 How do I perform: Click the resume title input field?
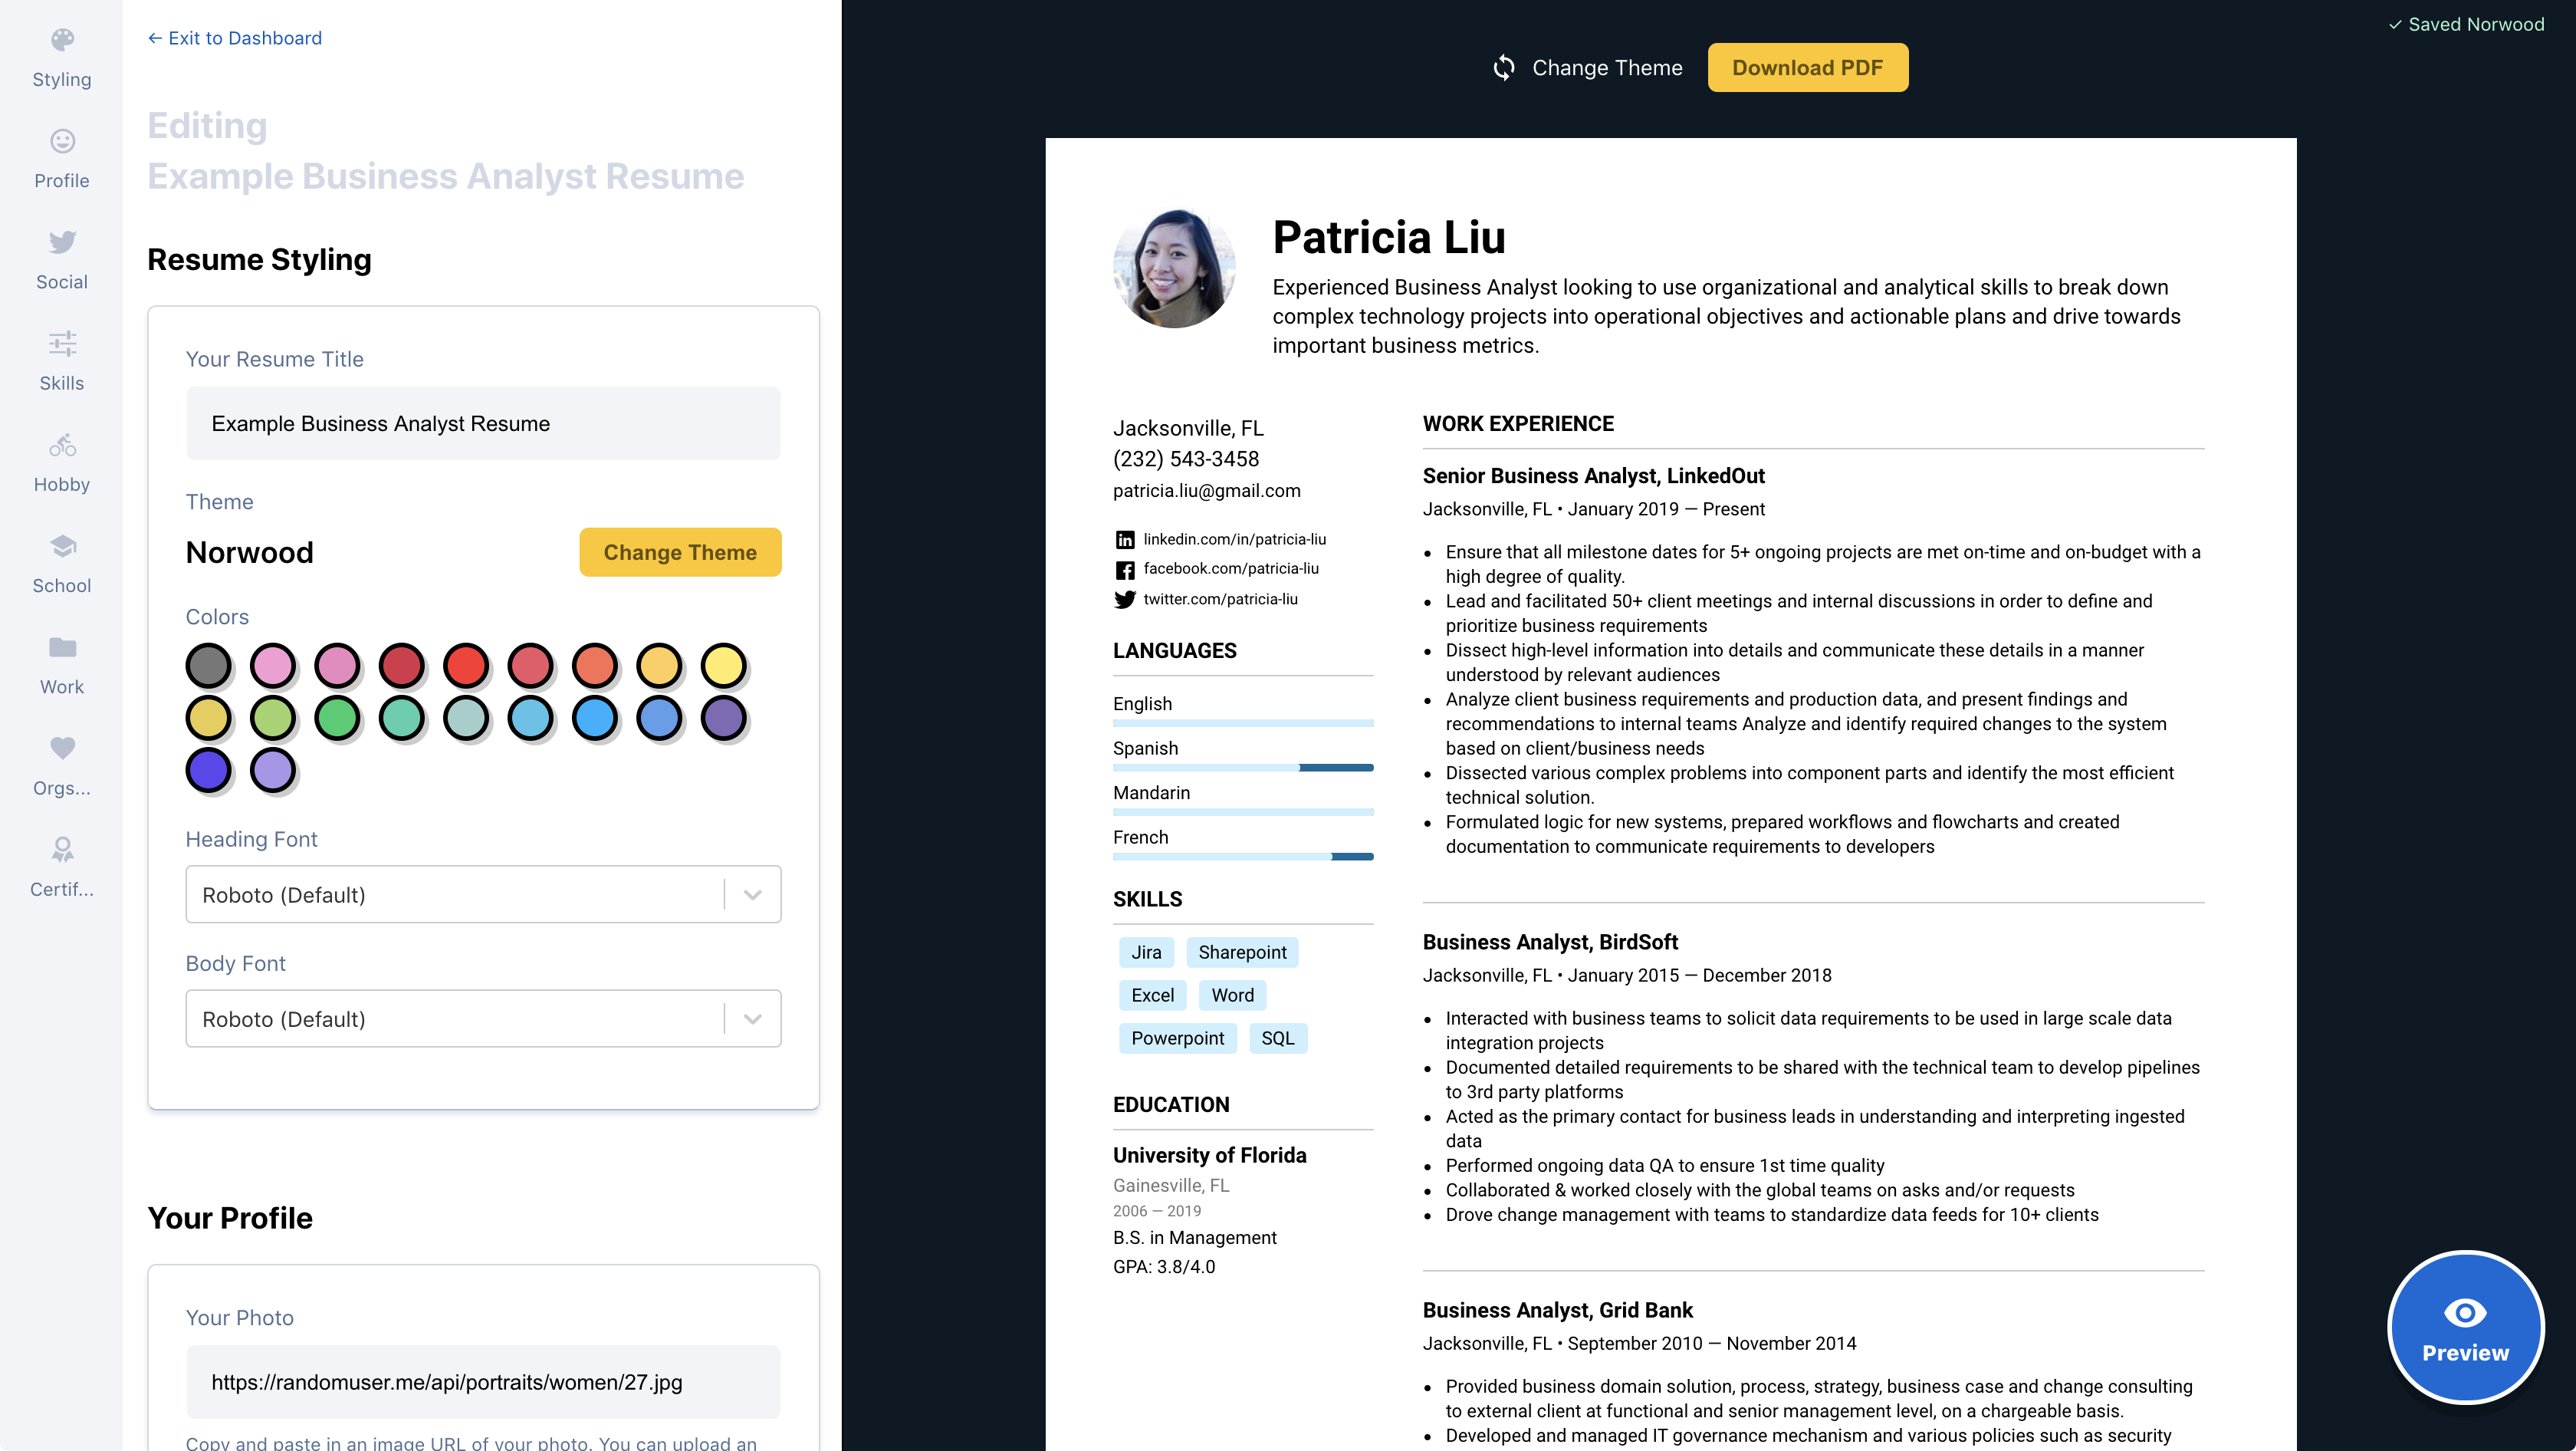point(483,423)
